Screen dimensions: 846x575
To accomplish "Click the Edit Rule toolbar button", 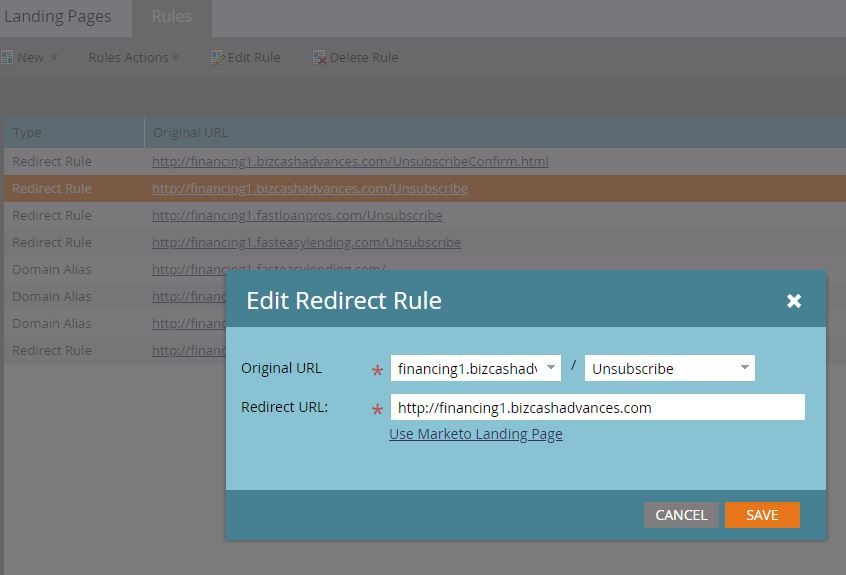I will tap(245, 57).
